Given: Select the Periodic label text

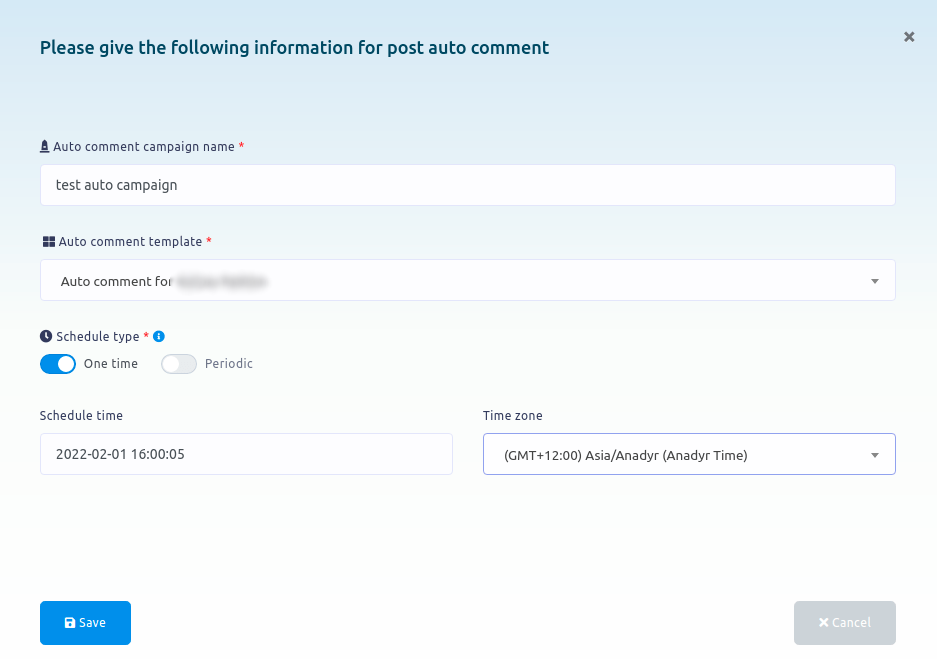Looking at the screenshot, I should (229, 364).
